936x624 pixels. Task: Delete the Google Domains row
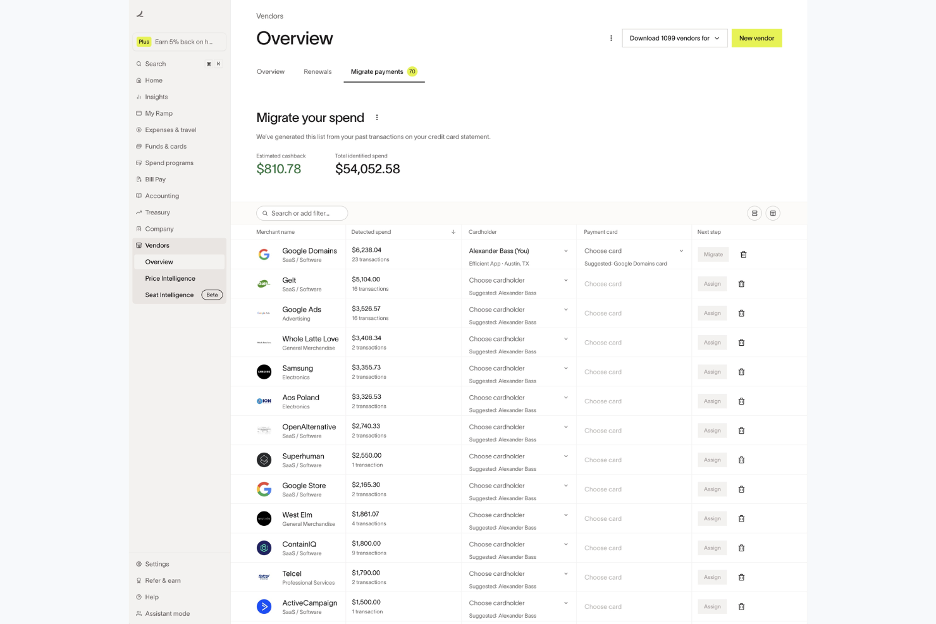(x=743, y=254)
